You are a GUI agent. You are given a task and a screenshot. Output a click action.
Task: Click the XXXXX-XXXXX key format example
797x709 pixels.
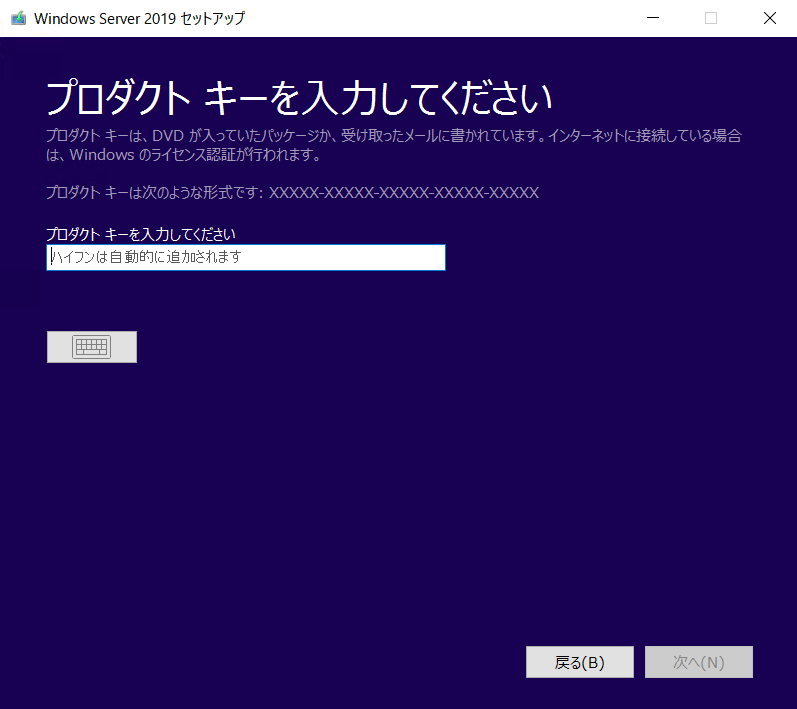point(404,193)
